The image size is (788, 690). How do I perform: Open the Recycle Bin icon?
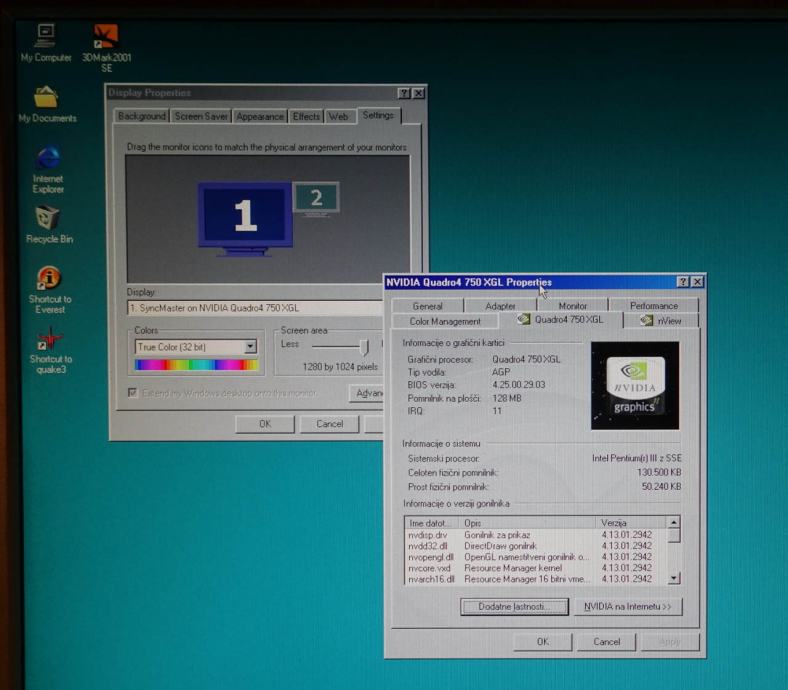click(48, 219)
